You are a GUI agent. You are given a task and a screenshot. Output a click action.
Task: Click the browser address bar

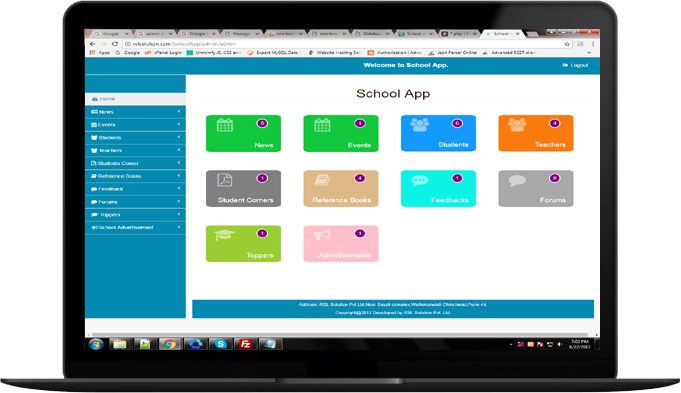[343, 44]
